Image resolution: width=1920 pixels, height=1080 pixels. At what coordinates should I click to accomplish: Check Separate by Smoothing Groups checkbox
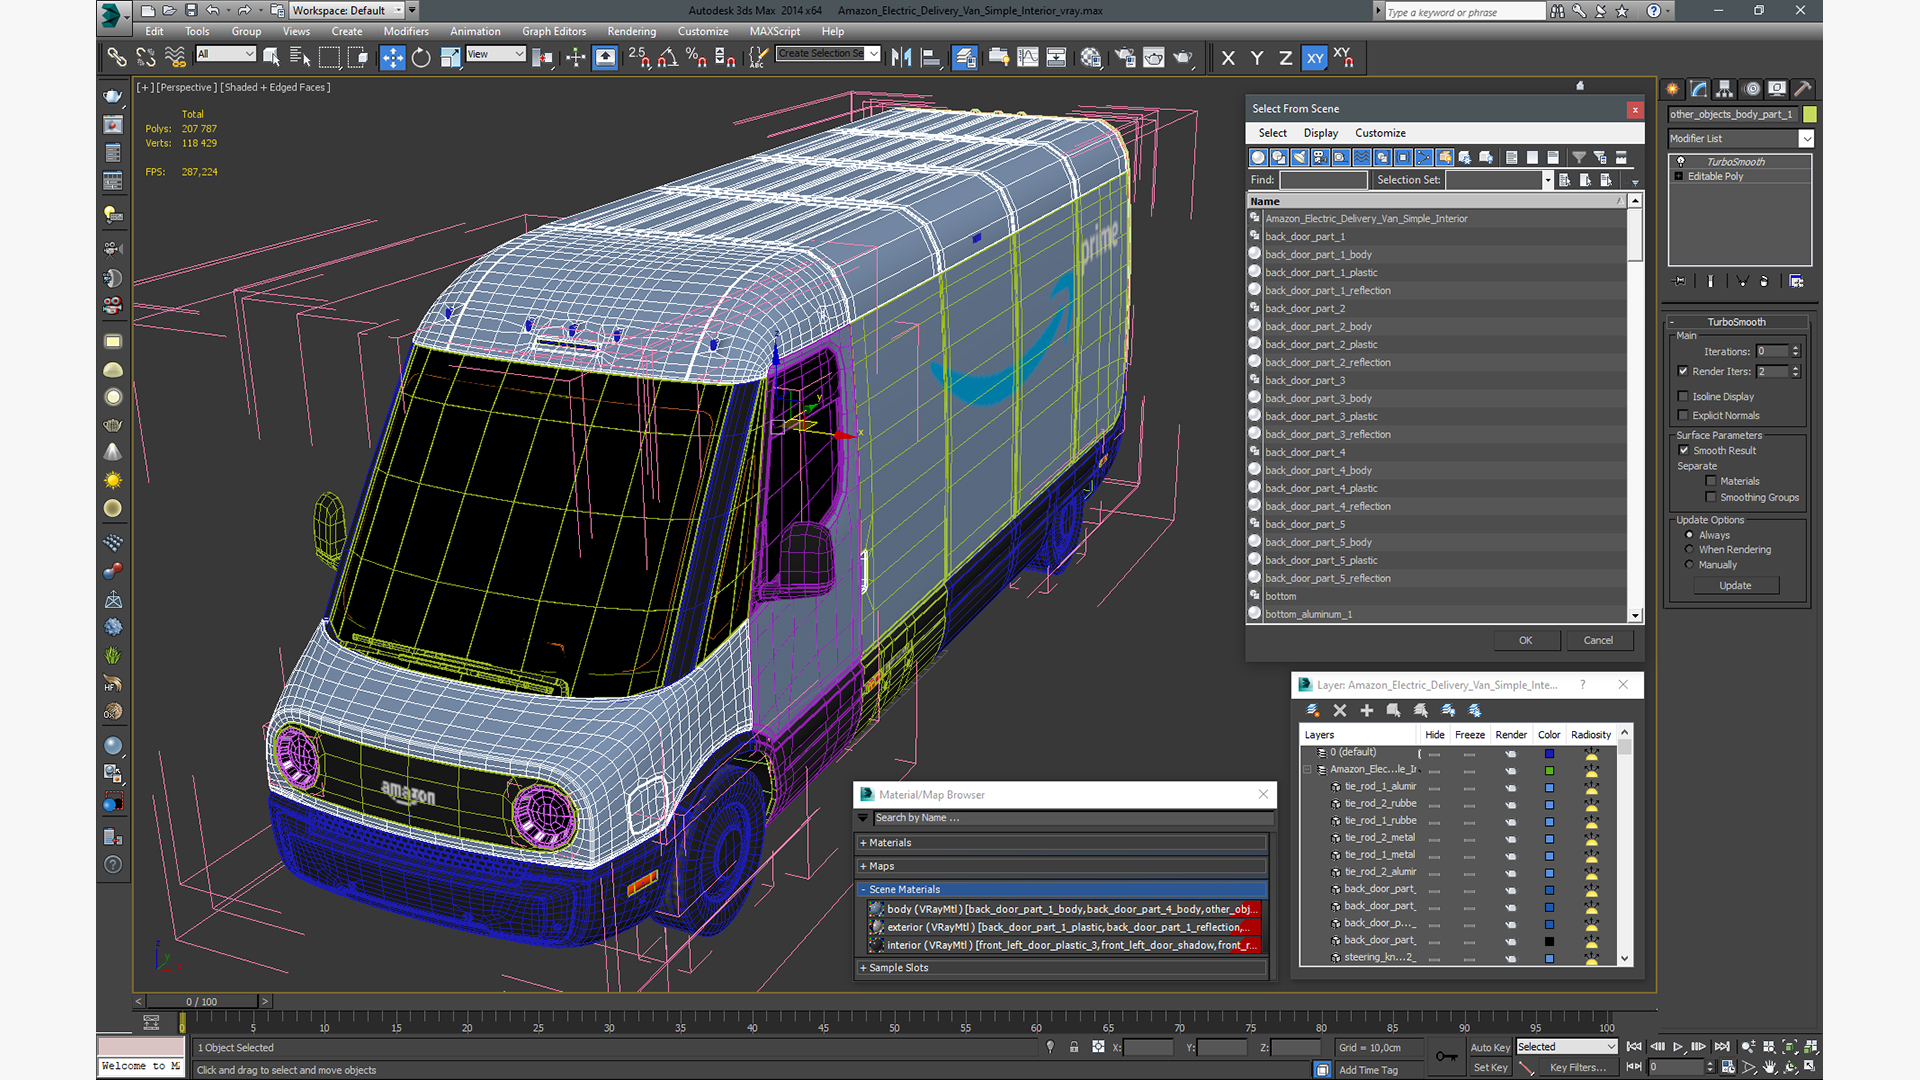tap(1711, 497)
